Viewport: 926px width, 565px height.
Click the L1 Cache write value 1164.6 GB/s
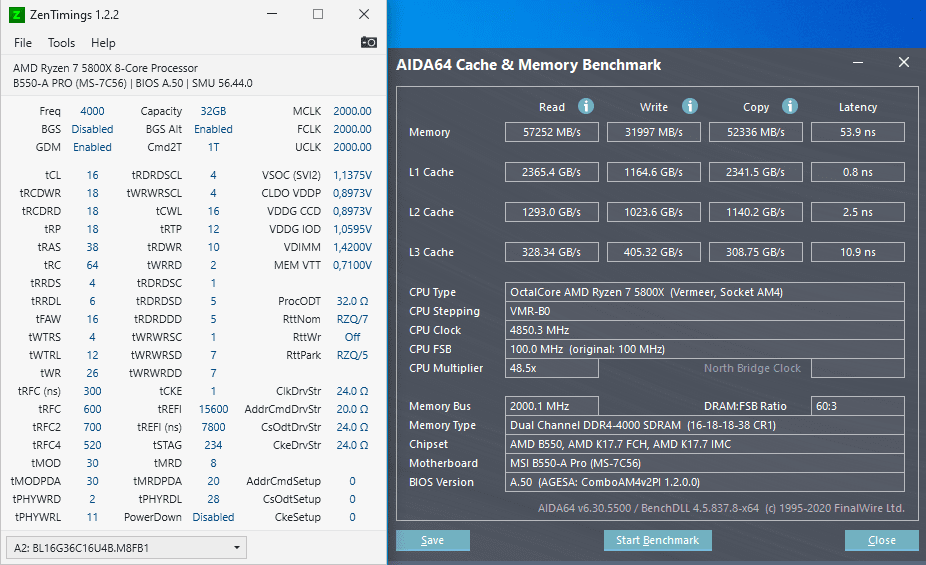[654, 172]
